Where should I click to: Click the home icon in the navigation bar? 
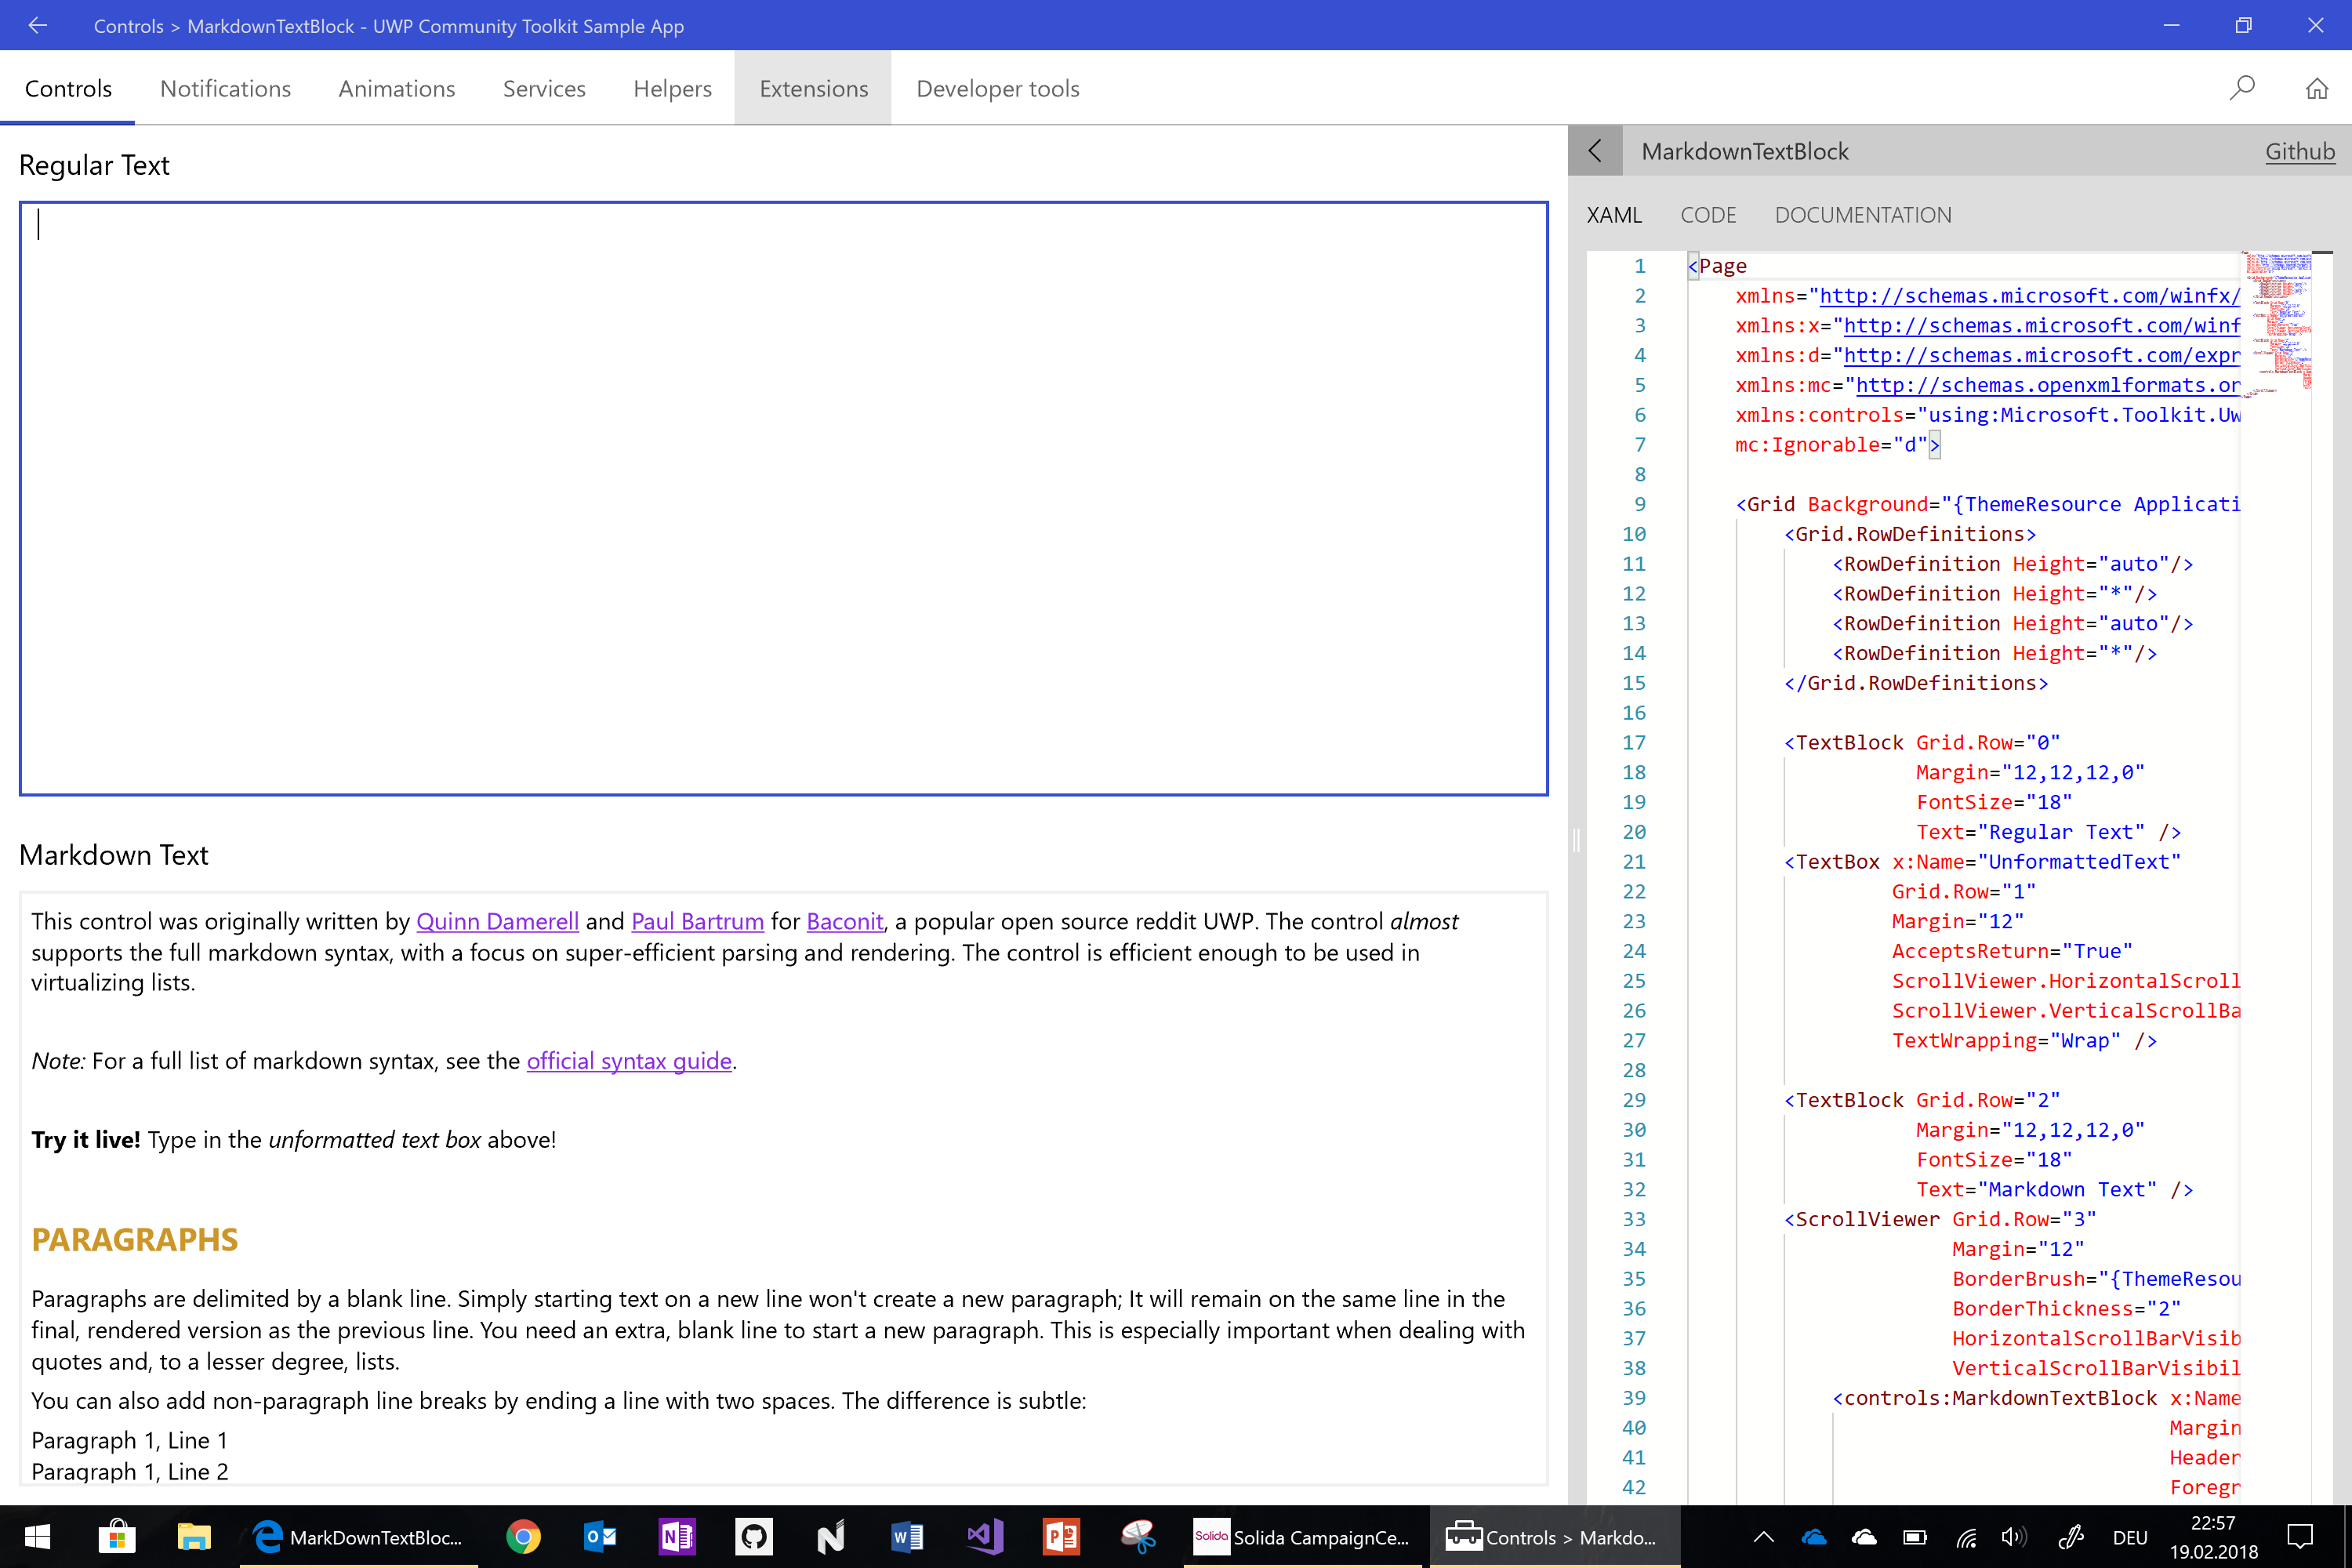coord(2318,88)
